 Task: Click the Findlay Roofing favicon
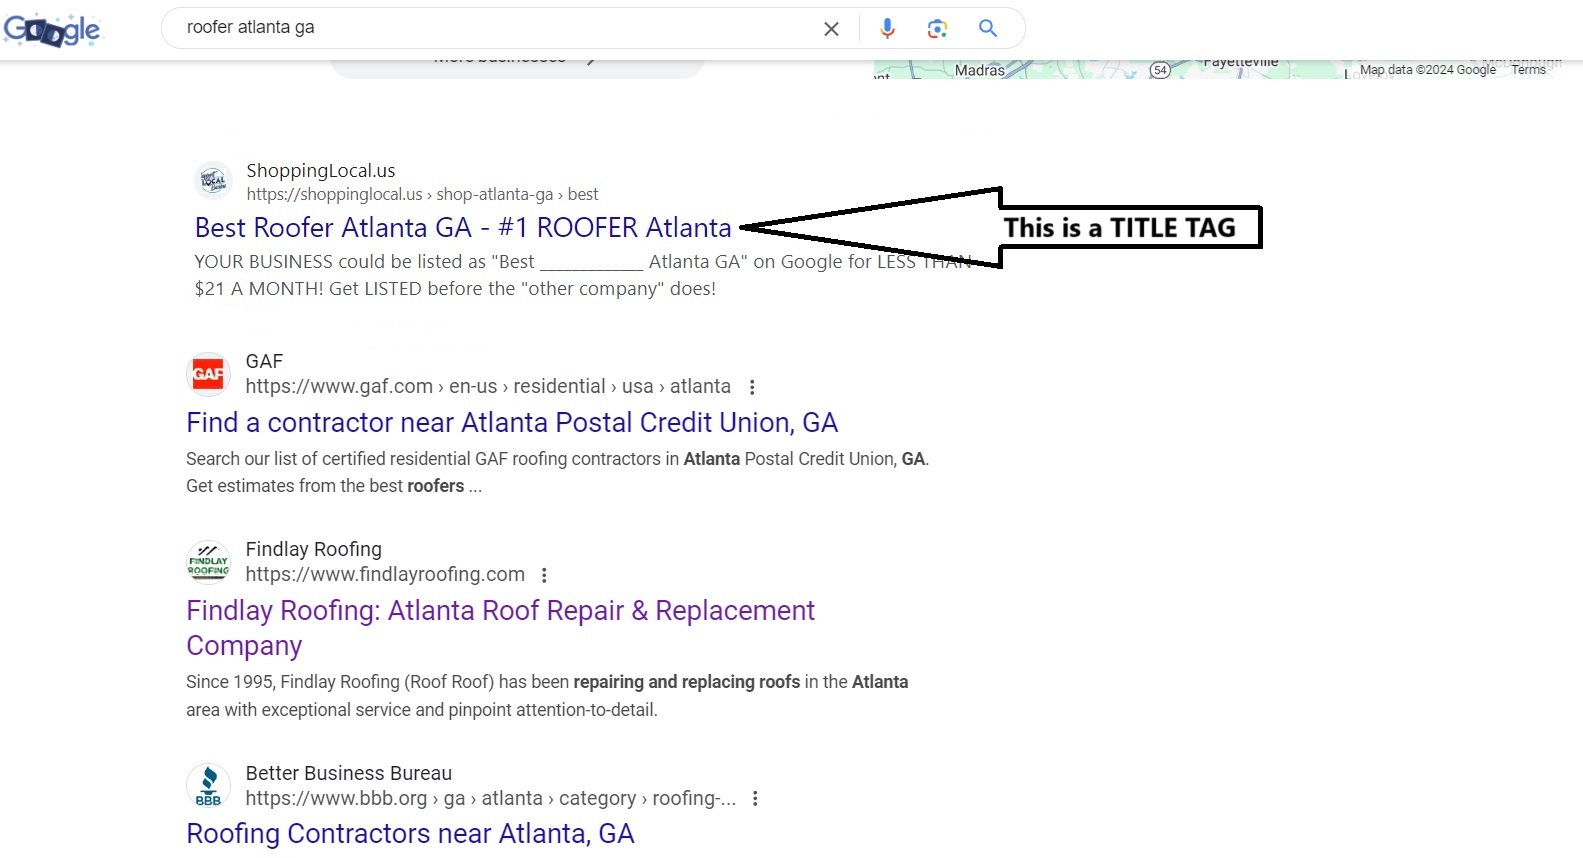click(x=208, y=562)
